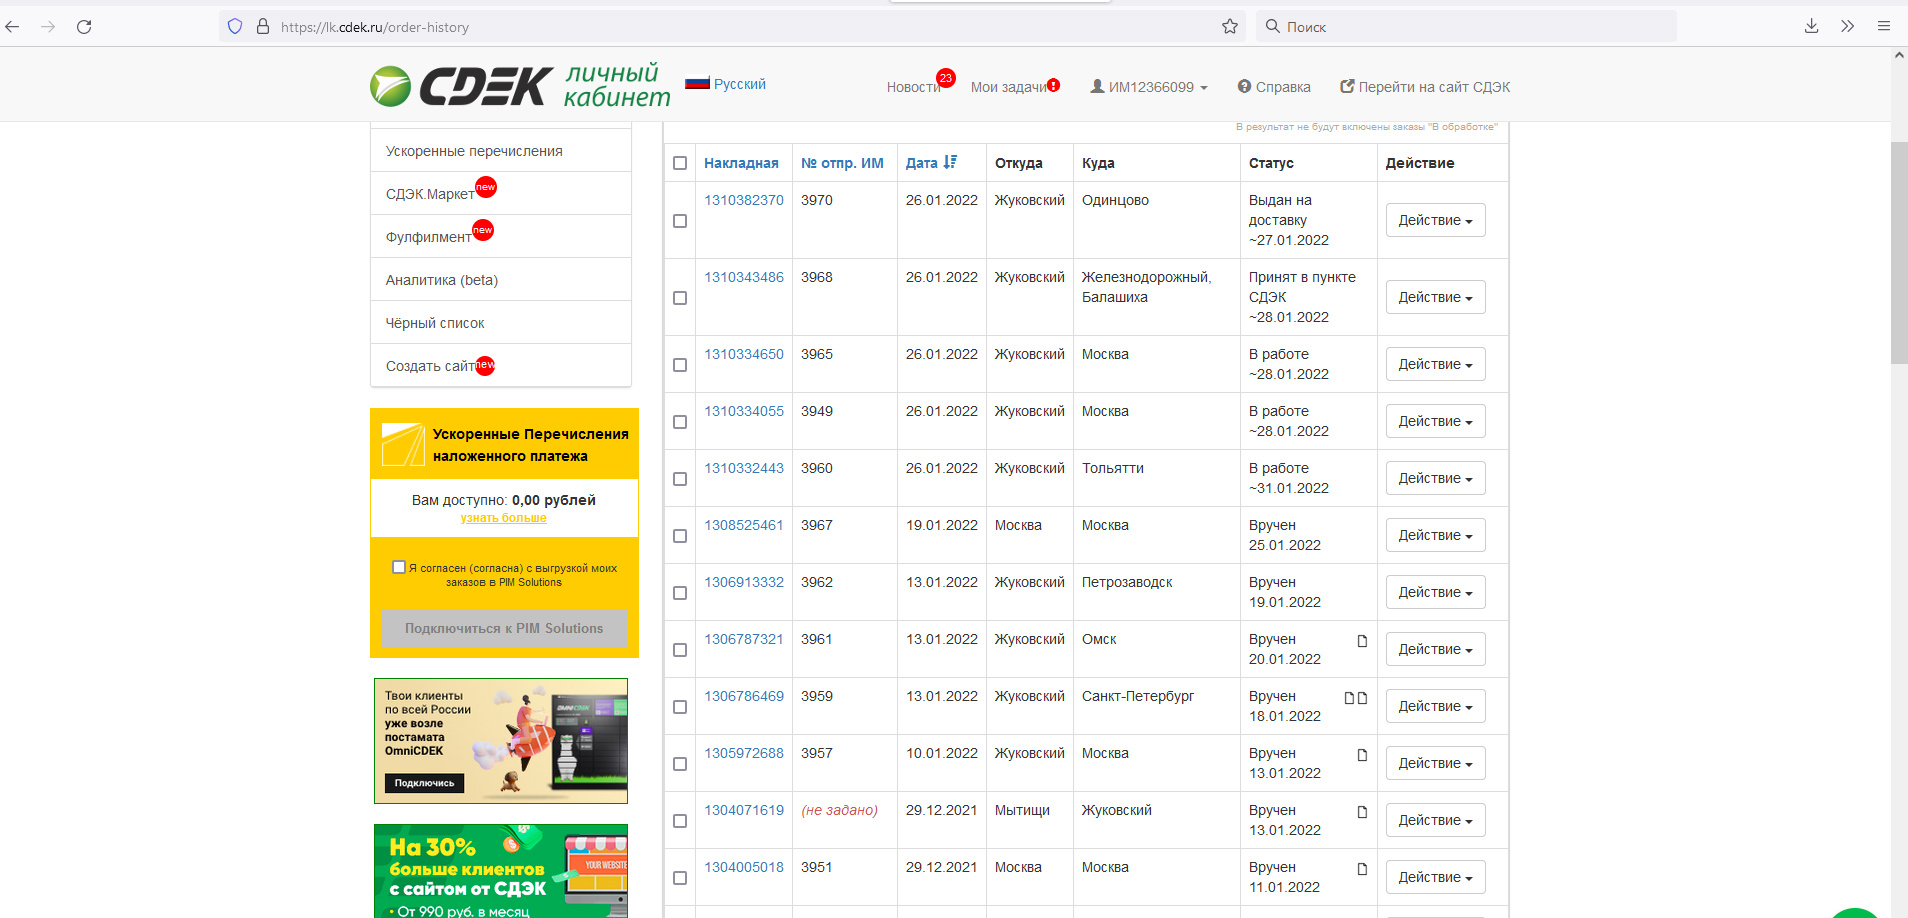1908x918 pixels.
Task: Expand Действие menu for order 1310334055
Action: point(1435,421)
